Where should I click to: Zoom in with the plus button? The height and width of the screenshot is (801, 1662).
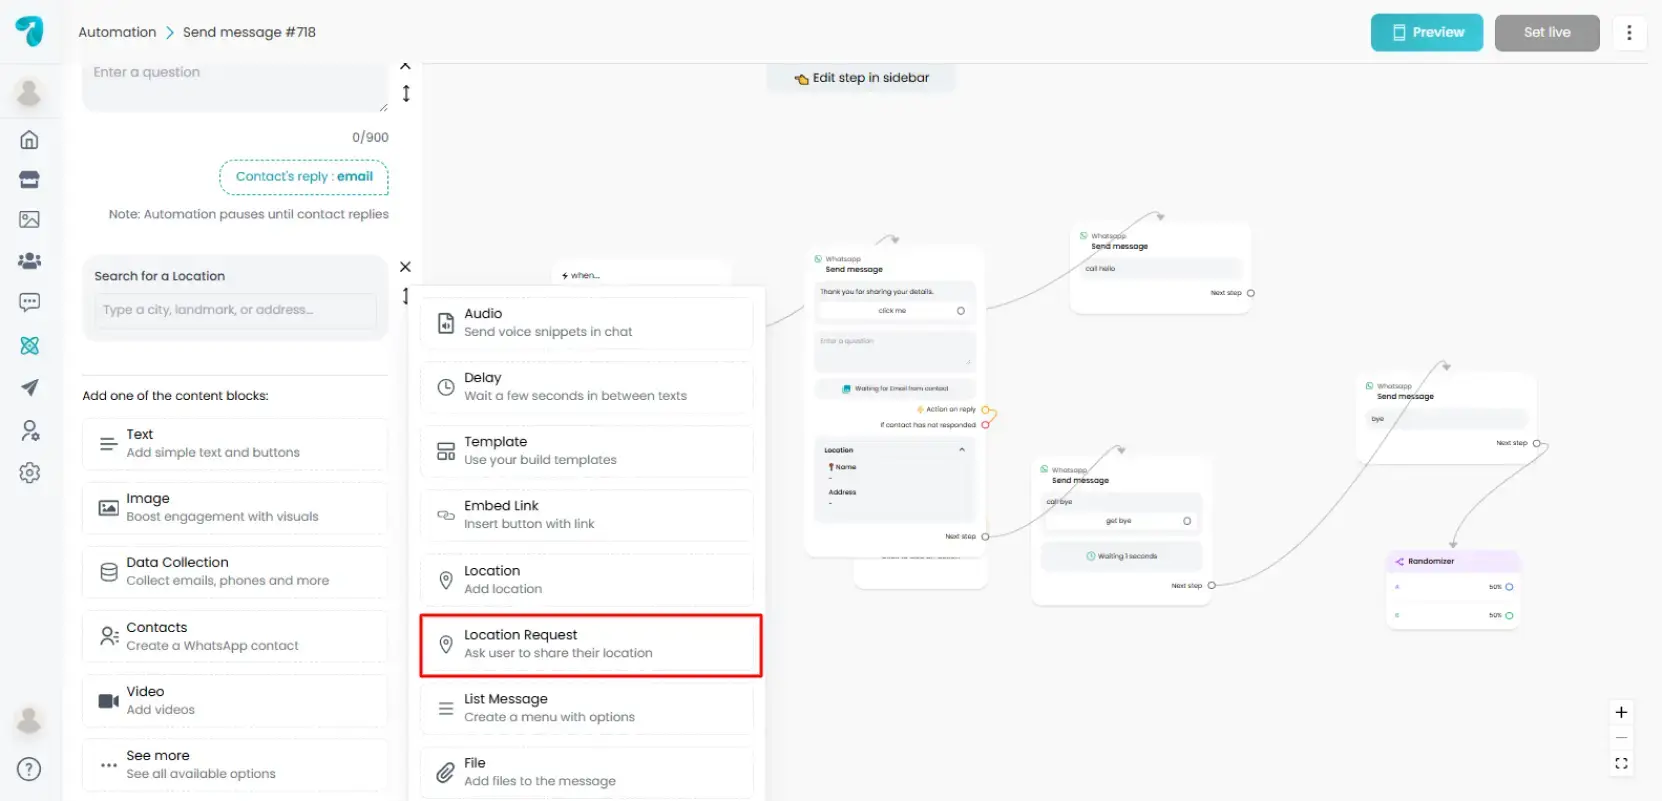click(1621, 712)
